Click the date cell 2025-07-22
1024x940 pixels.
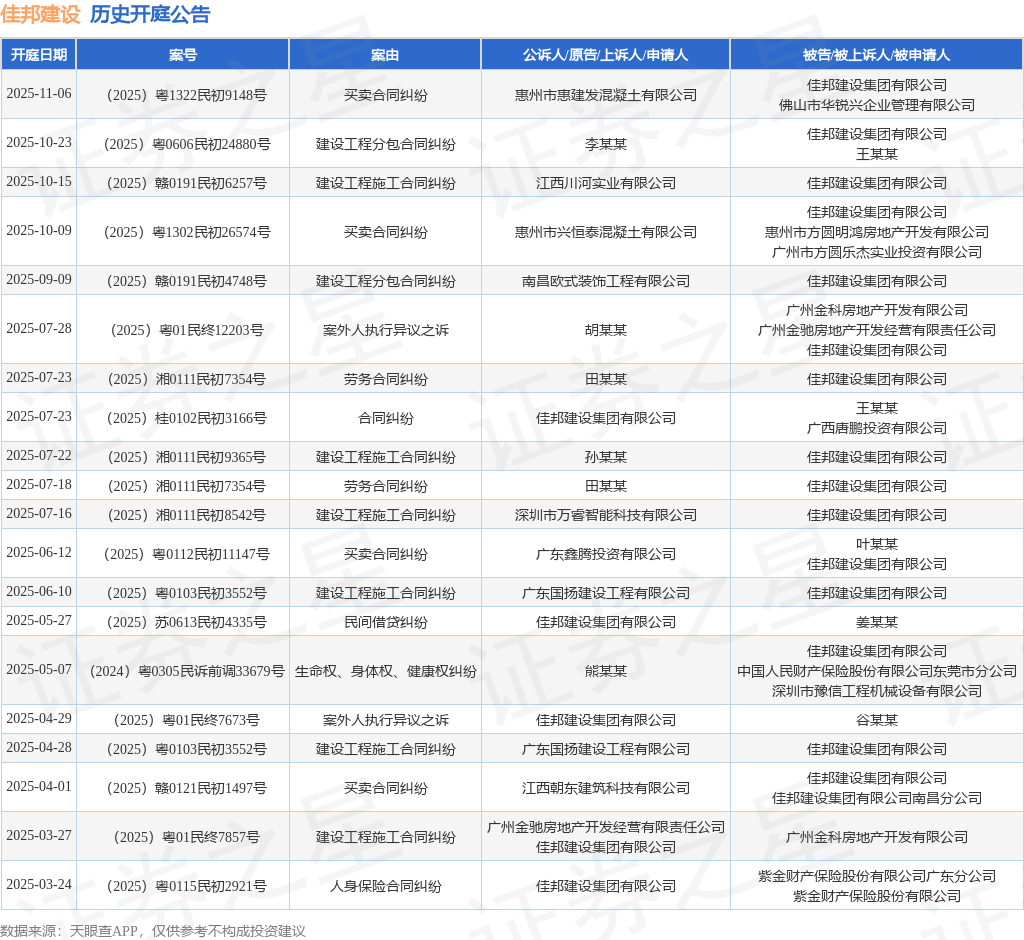click(39, 455)
